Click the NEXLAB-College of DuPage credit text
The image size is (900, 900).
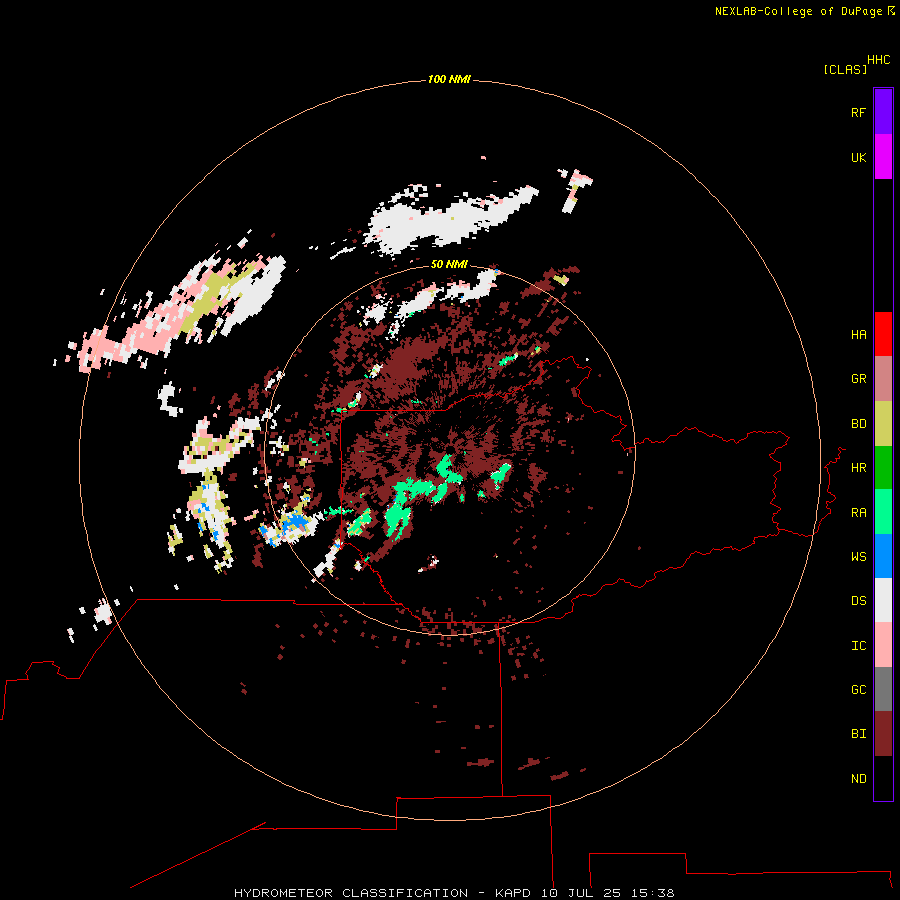[798, 11]
